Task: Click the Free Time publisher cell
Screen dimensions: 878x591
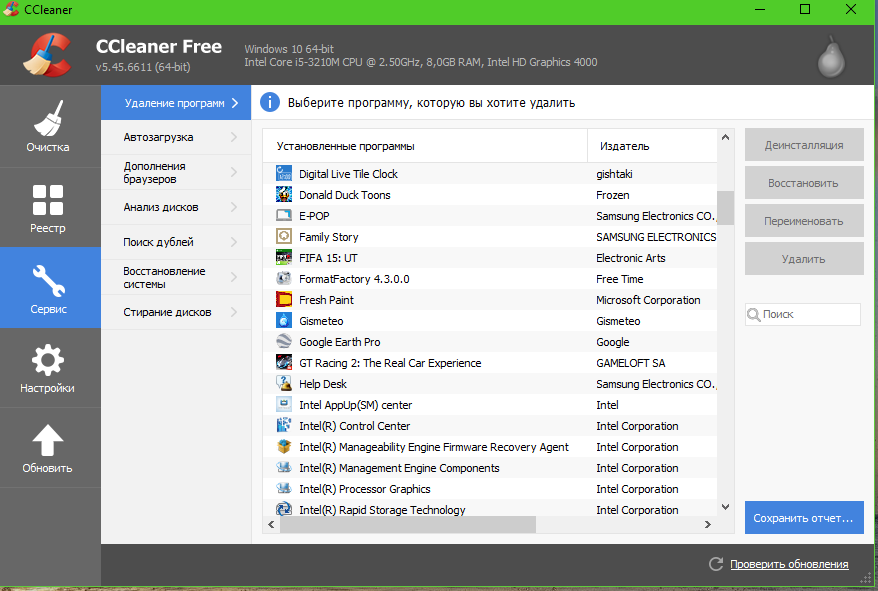Action: [619, 279]
